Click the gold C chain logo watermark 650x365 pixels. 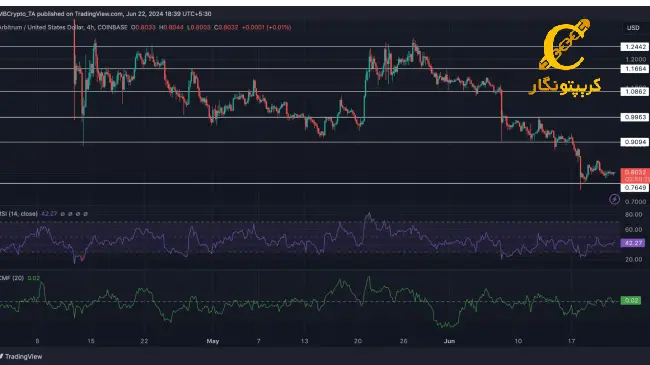point(565,45)
